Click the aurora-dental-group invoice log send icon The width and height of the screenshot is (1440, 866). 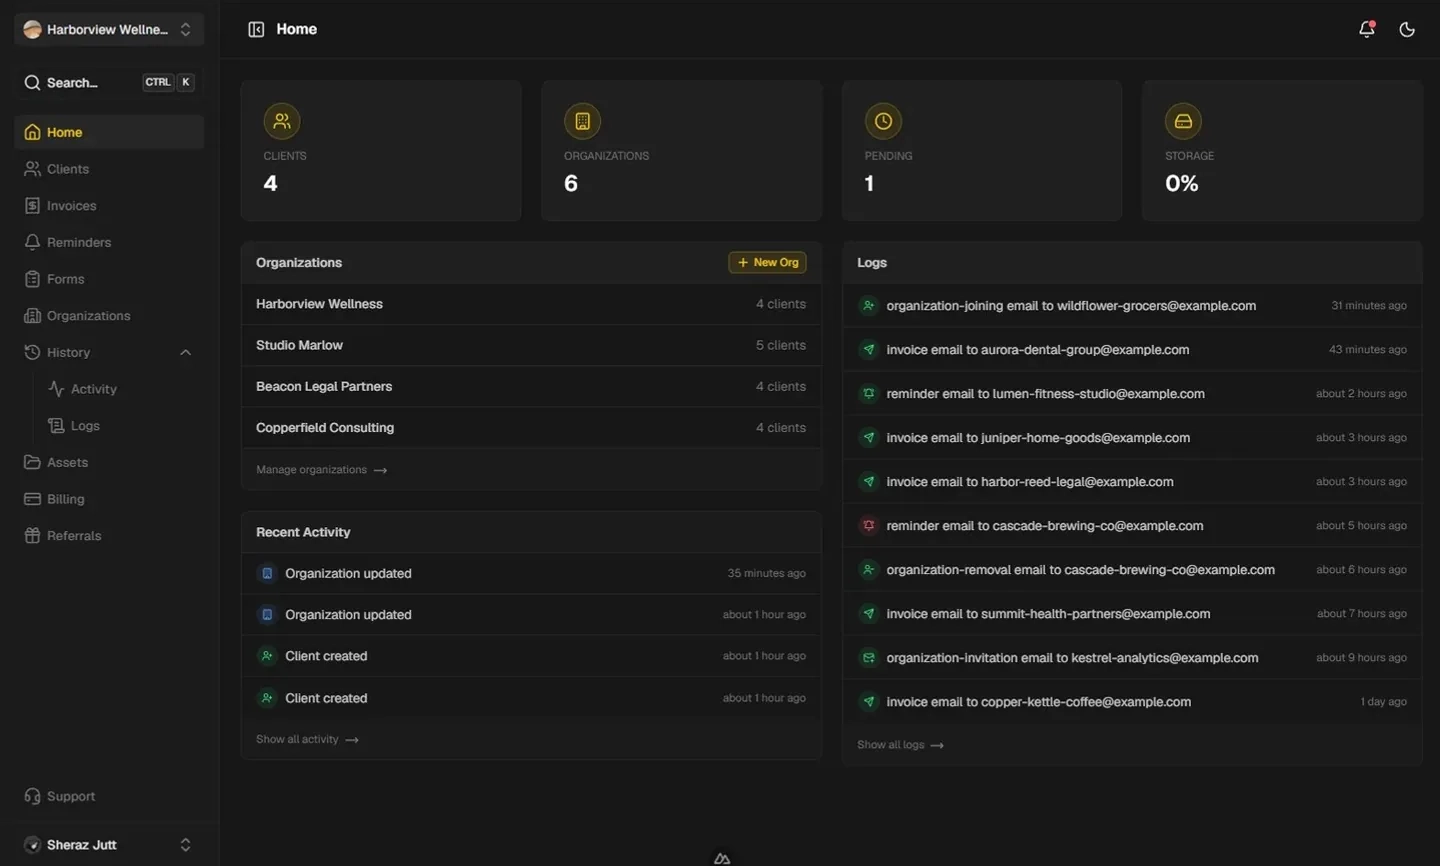click(868, 350)
